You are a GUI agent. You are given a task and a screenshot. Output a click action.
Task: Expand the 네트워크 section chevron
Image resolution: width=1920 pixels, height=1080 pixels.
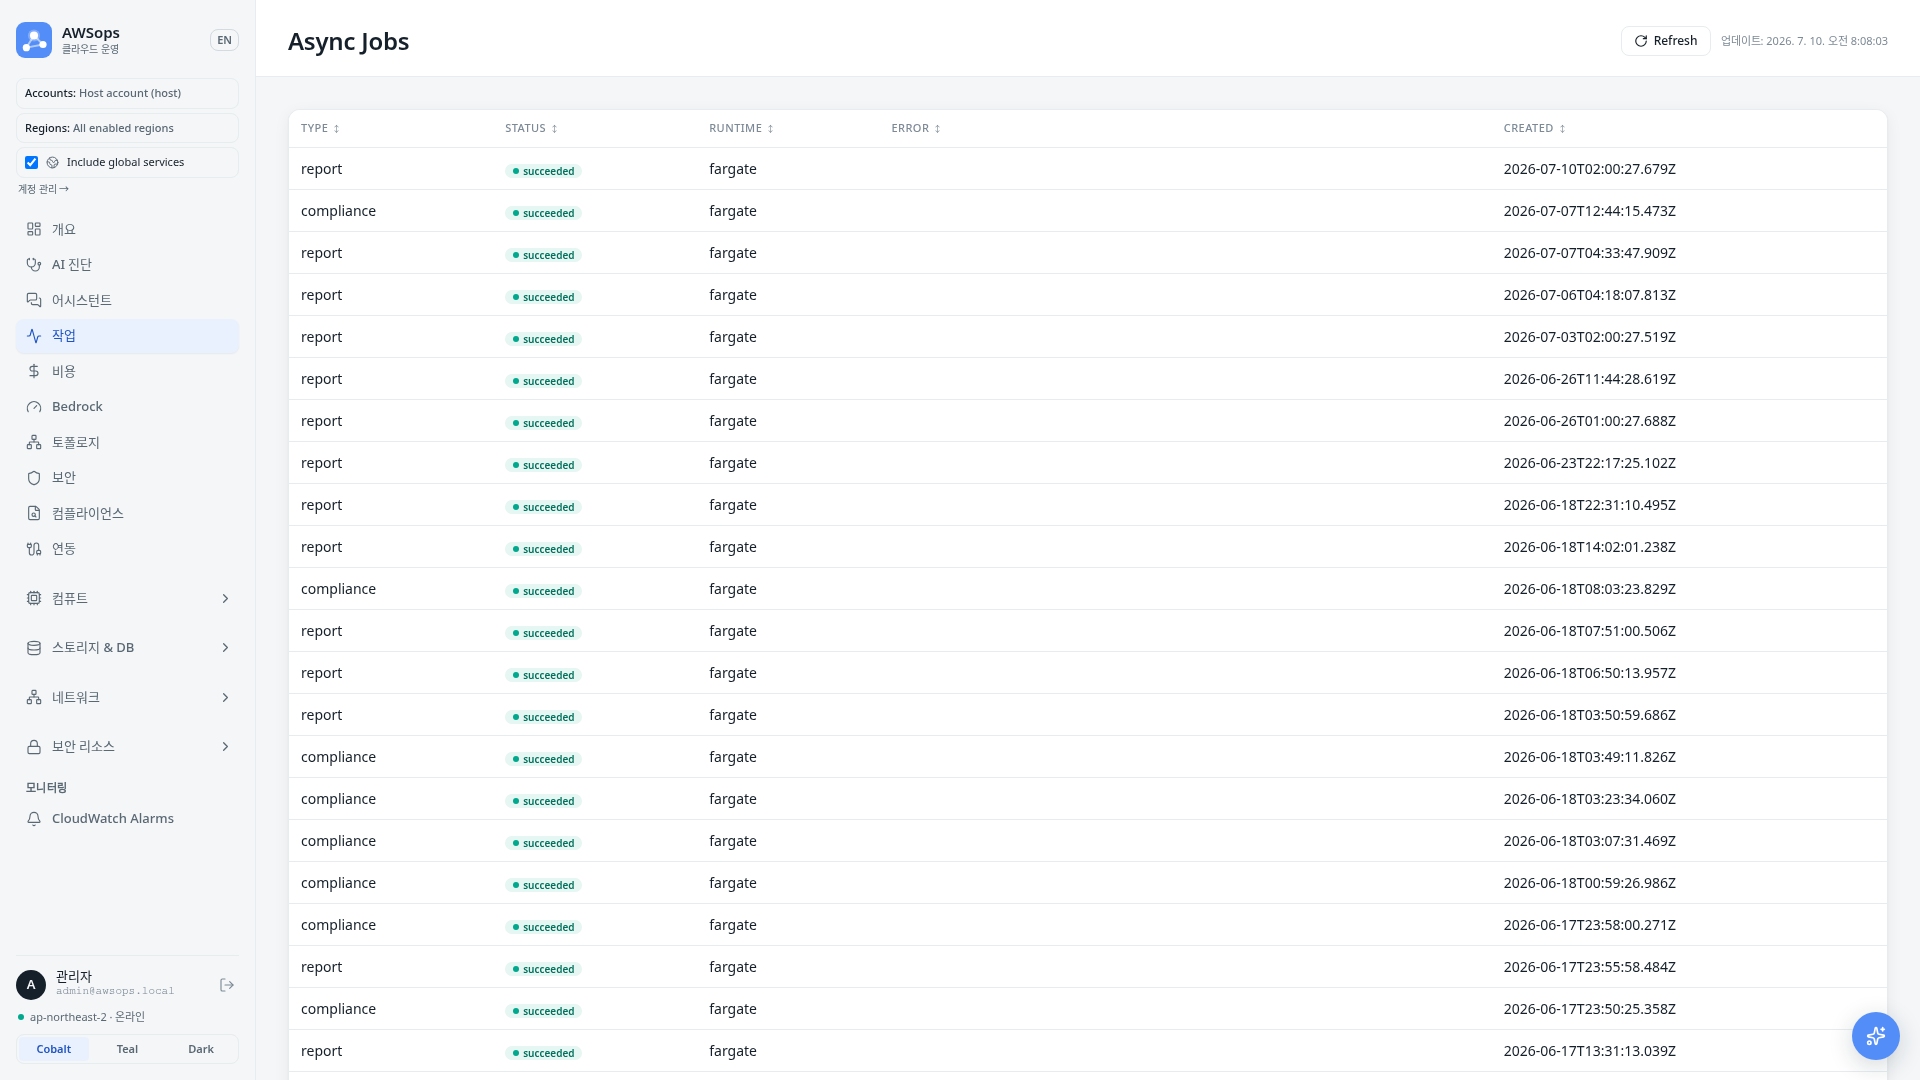(225, 697)
